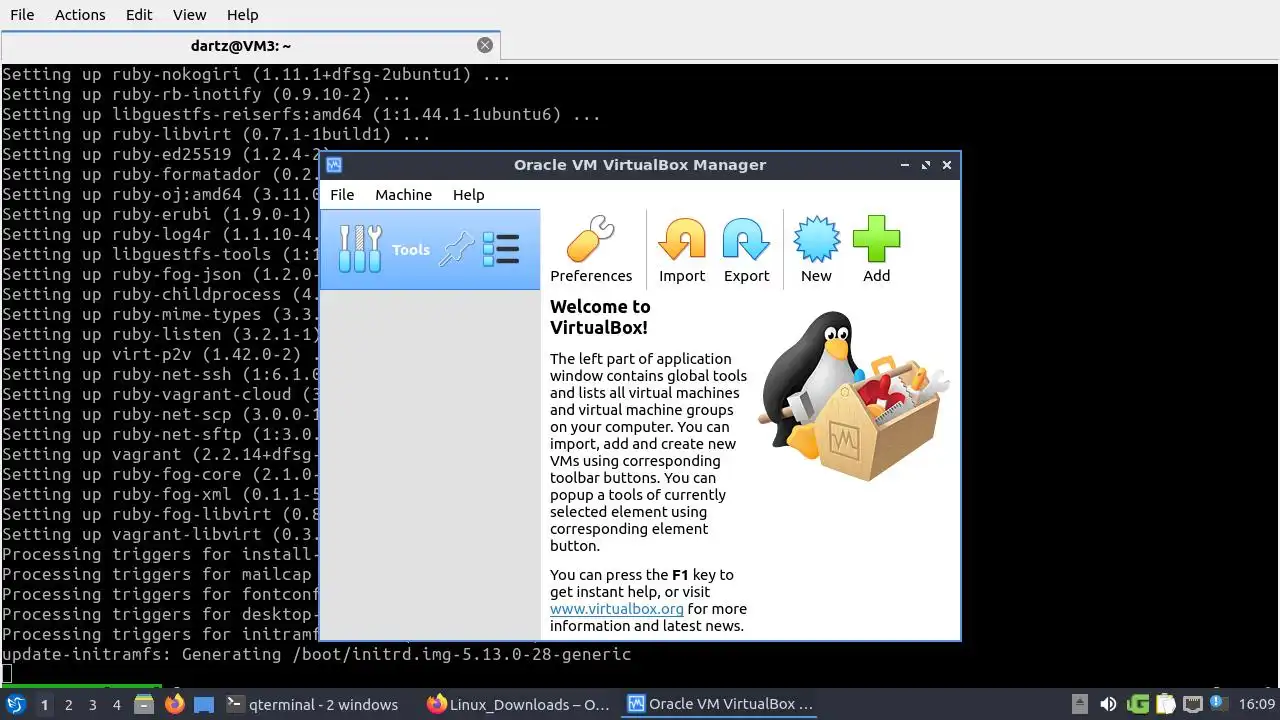Click the Export appliance icon
This screenshot has height=720, width=1280.
[746, 250]
